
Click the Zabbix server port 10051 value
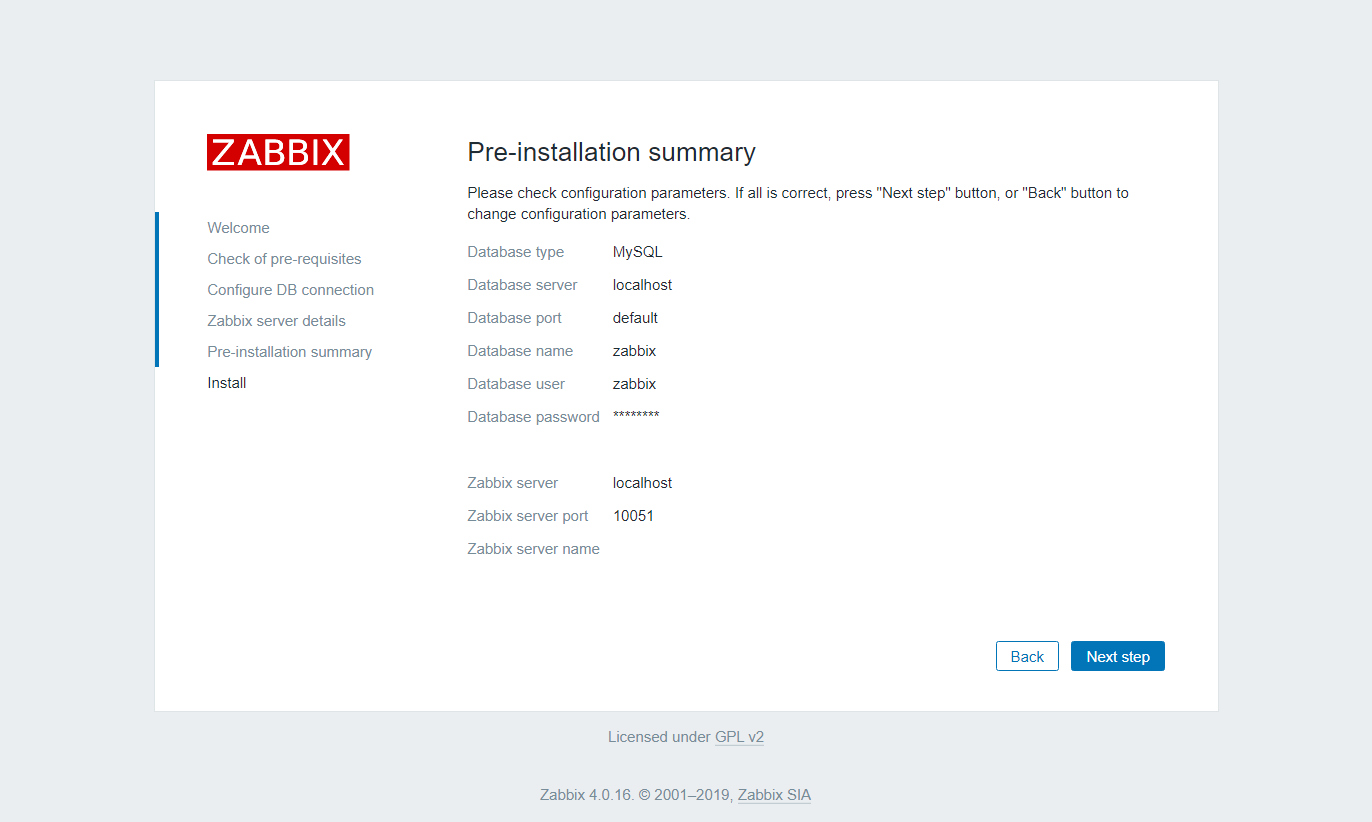(x=633, y=516)
